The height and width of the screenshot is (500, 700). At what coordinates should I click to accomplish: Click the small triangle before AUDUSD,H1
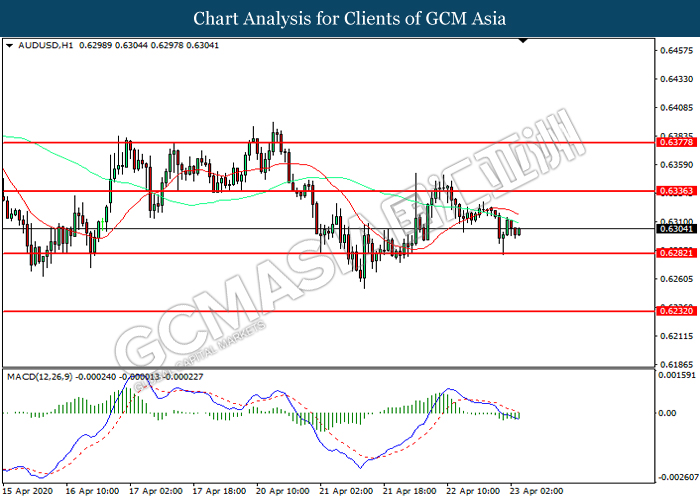click(9, 46)
